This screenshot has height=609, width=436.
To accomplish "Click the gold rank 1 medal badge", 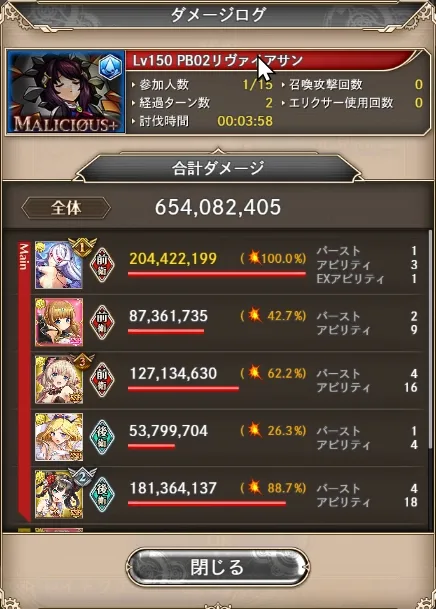I will point(82,246).
